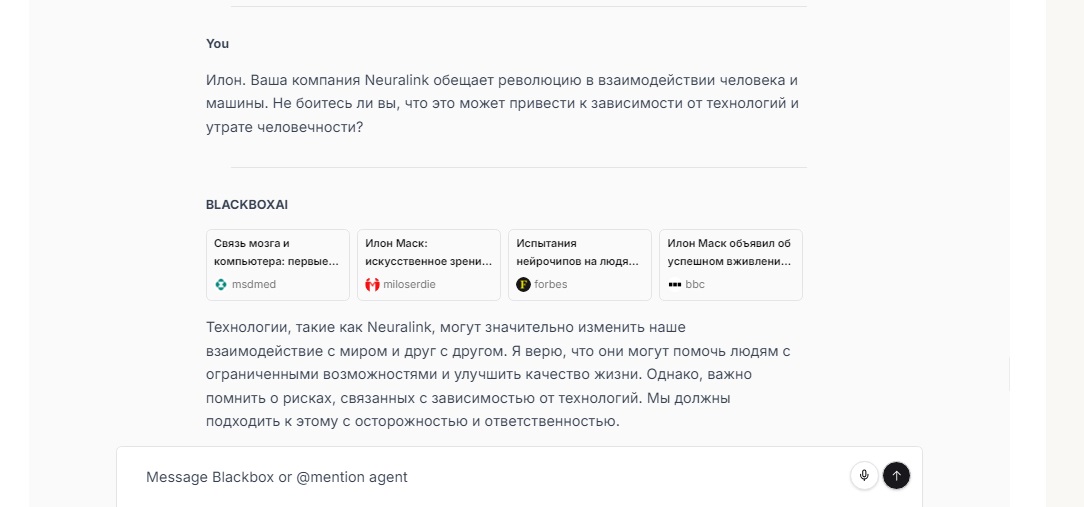Click the answer paragraph starting with 'Технологии'
The height and width of the screenshot is (507, 1084).
pos(497,374)
